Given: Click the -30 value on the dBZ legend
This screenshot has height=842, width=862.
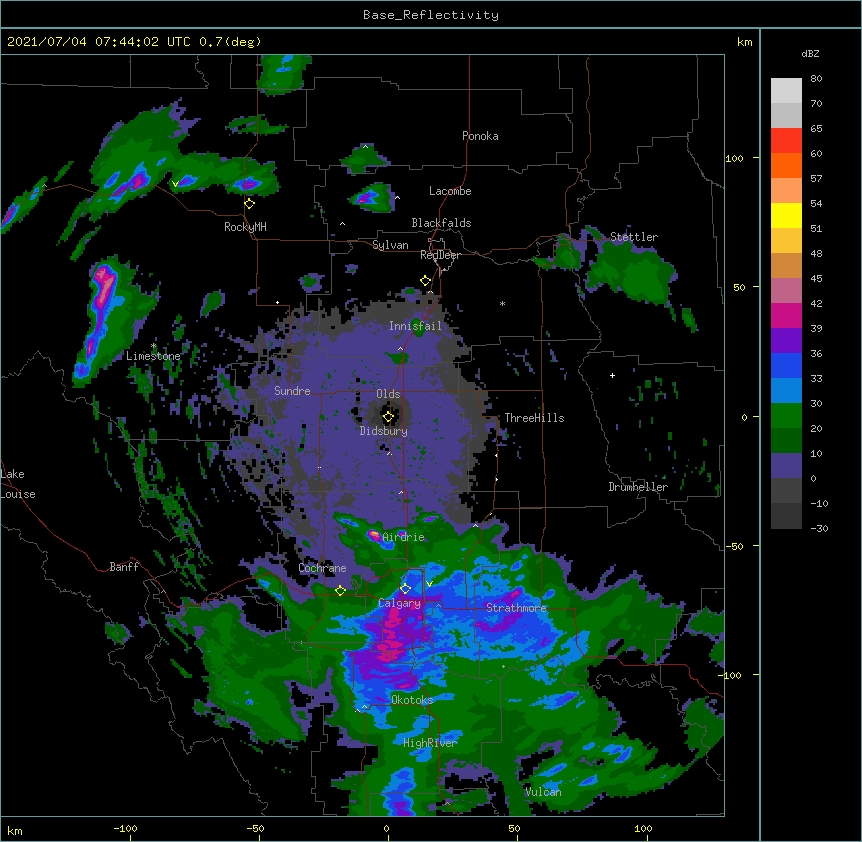Looking at the screenshot, I should coord(819,528).
